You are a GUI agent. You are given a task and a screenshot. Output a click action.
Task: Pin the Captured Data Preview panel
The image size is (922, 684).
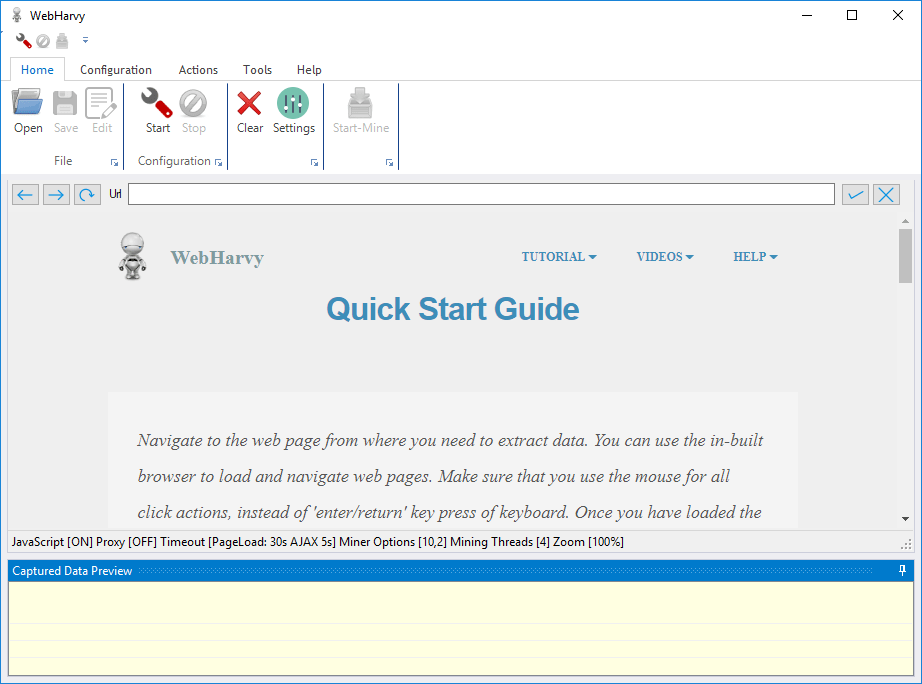click(902, 571)
